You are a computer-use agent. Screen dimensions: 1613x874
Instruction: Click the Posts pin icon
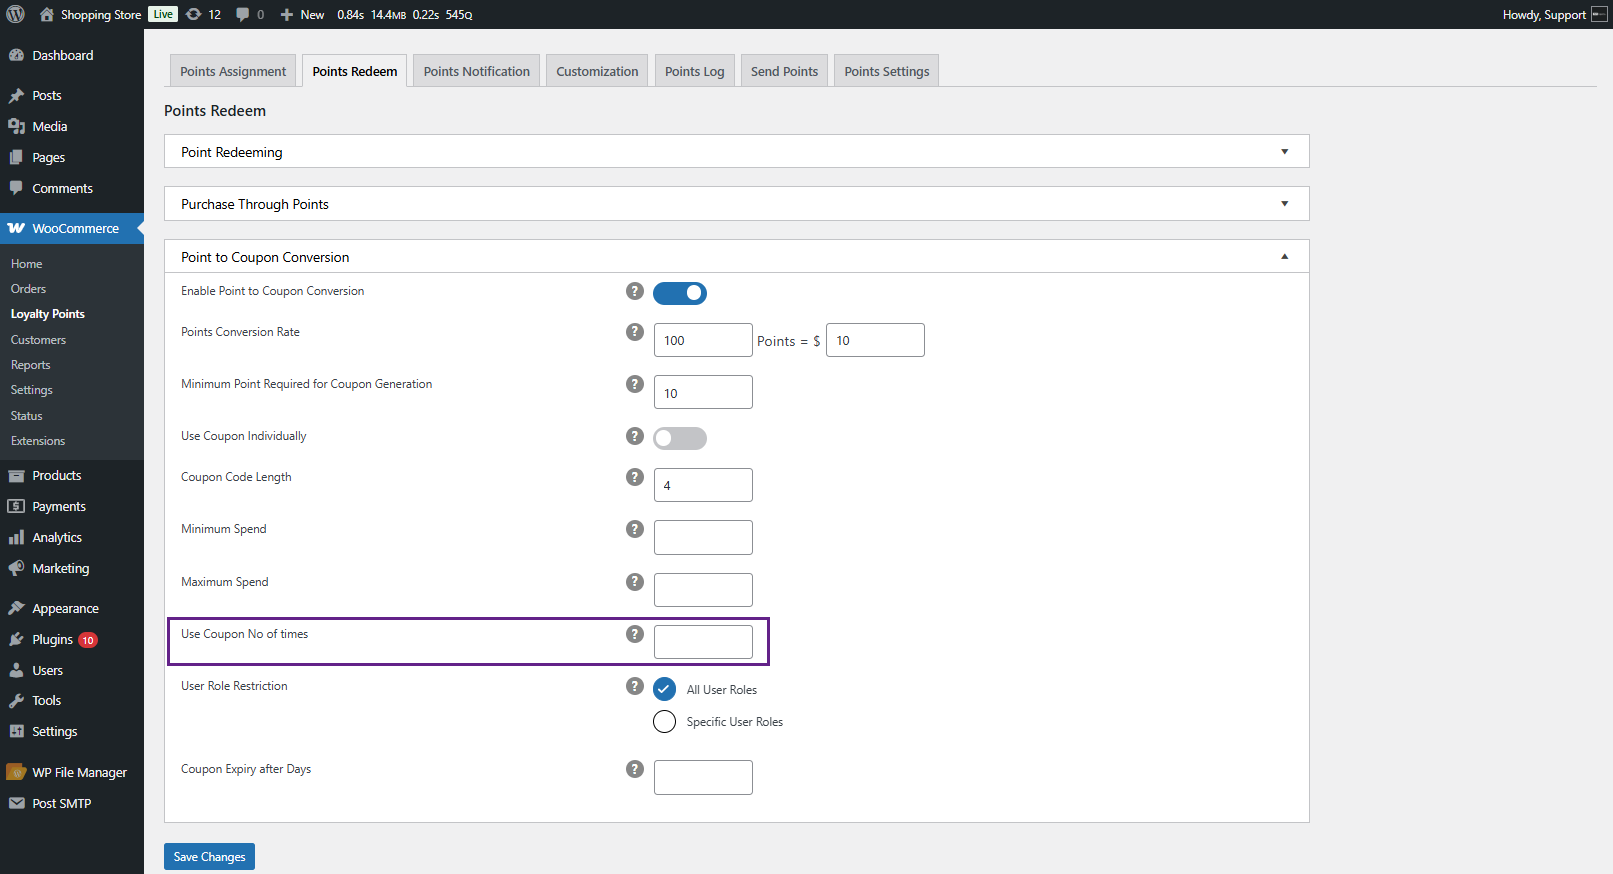coord(16,95)
